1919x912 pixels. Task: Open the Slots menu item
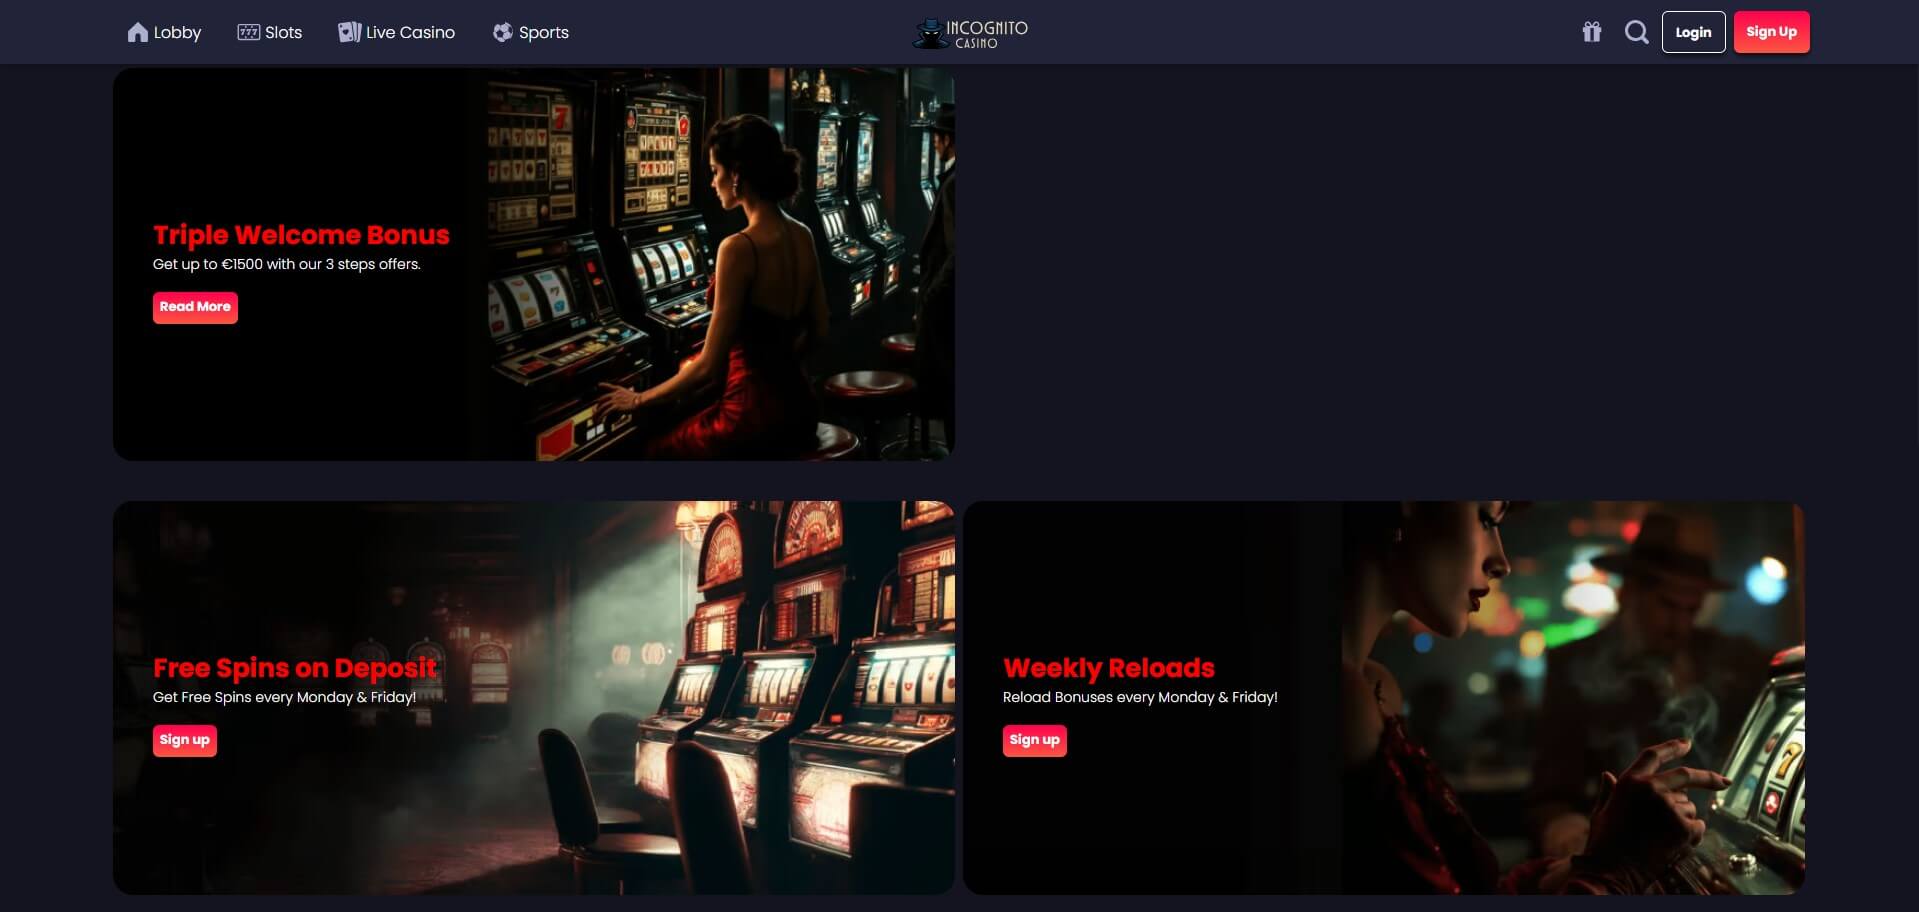(x=270, y=32)
